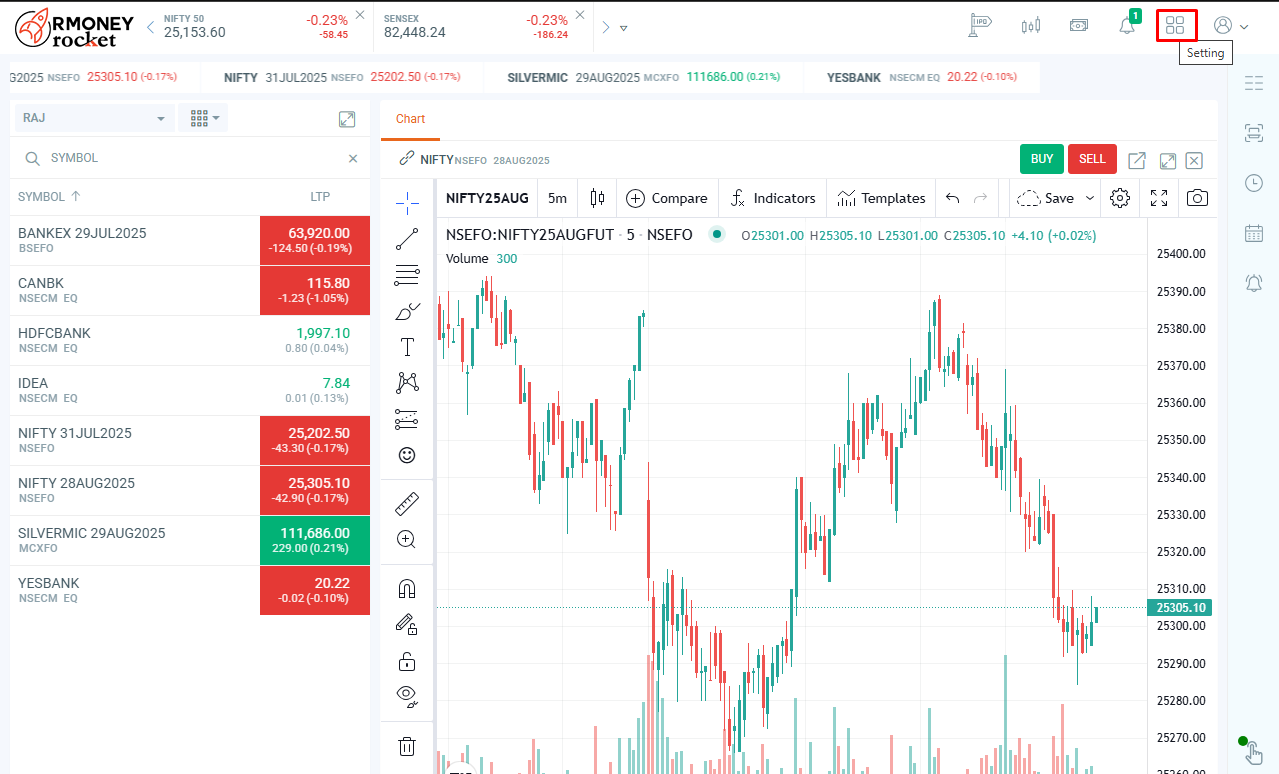Click the red SELL button

point(1092,159)
